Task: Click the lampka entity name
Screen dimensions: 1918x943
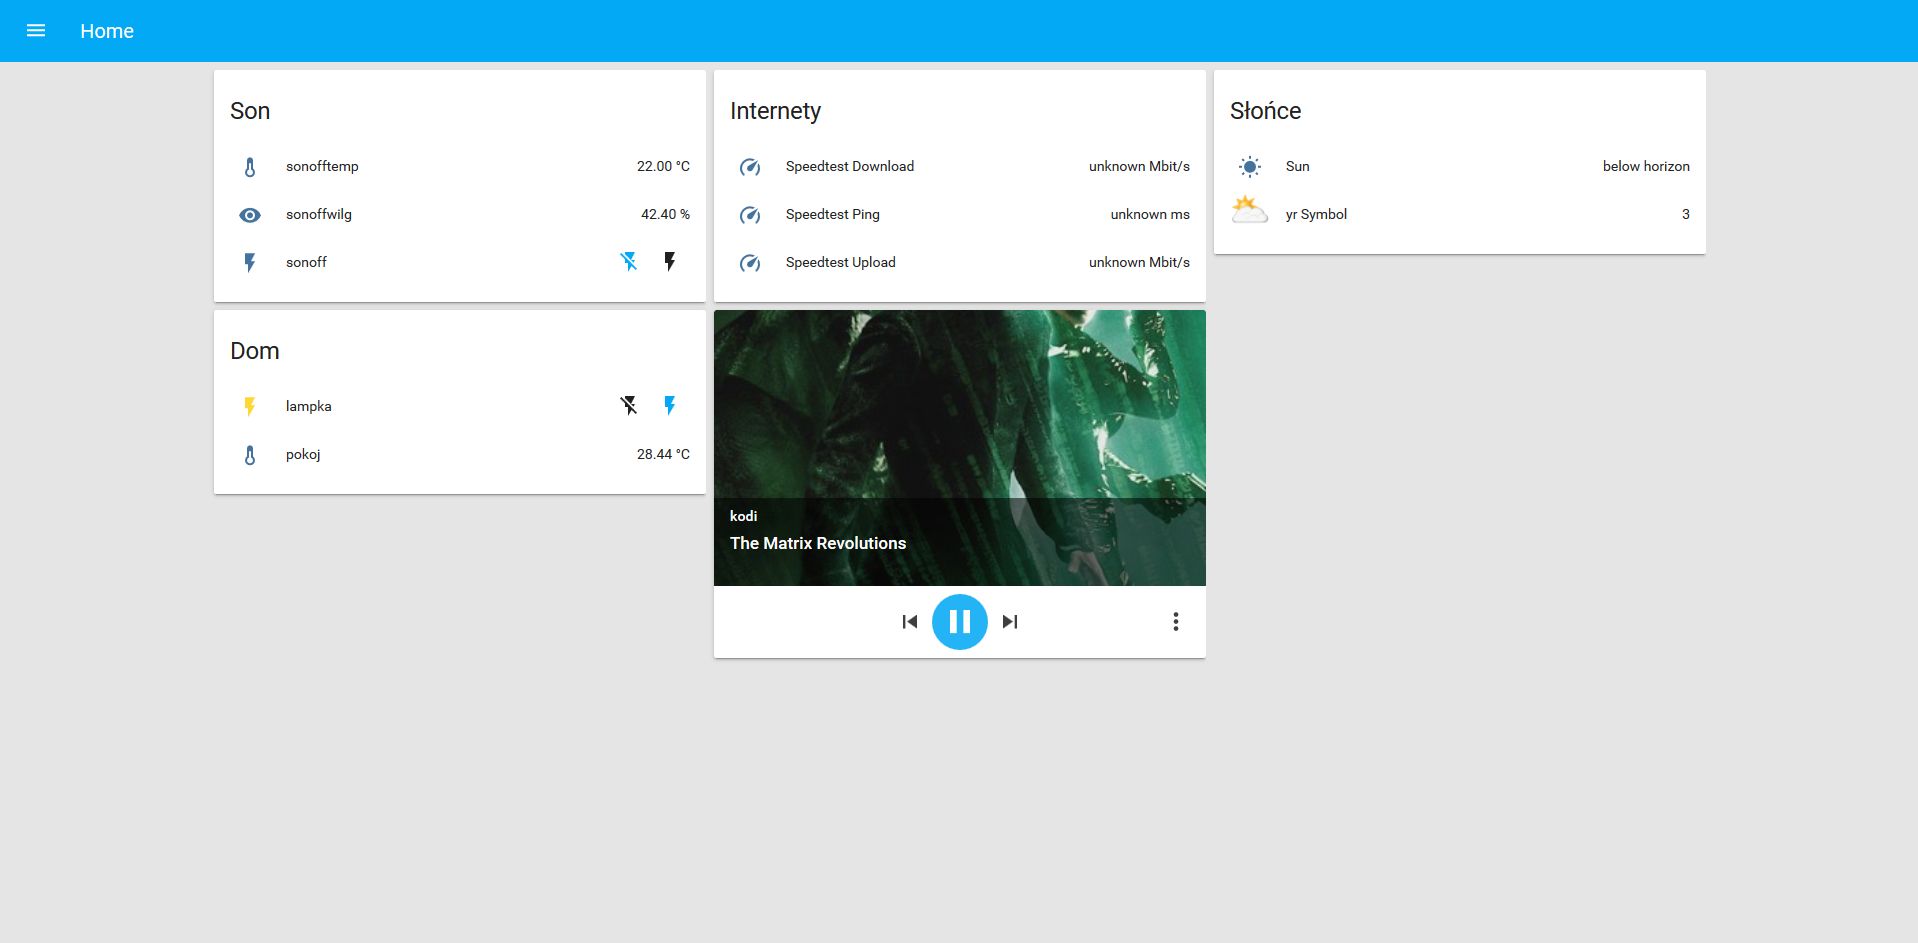Action: [x=308, y=406]
